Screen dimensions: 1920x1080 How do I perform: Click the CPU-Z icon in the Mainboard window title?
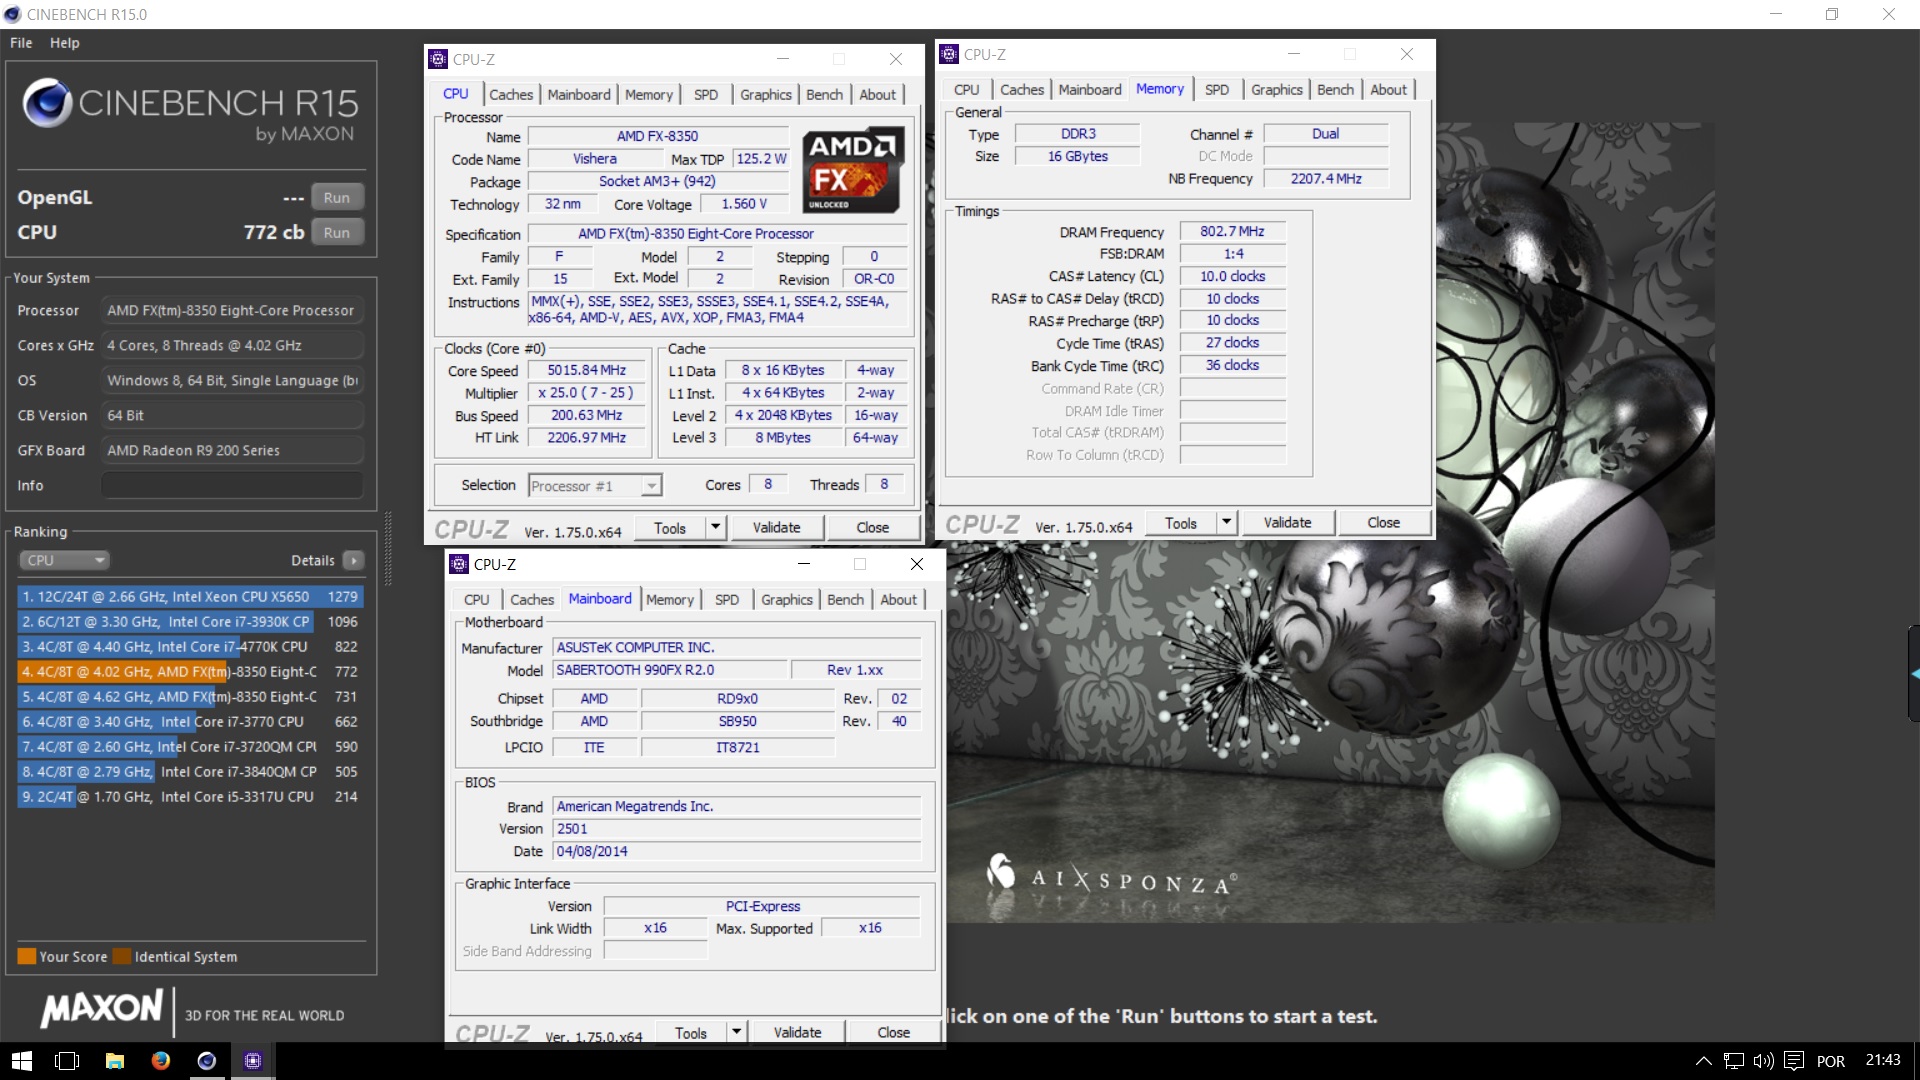459,564
